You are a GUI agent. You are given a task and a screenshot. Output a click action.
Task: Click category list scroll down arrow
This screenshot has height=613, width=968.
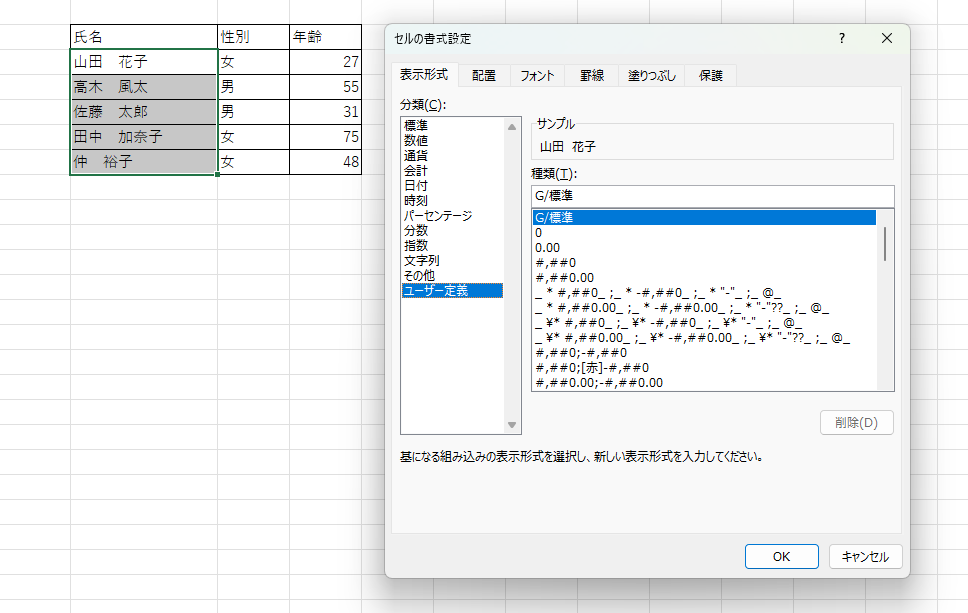[514, 426]
